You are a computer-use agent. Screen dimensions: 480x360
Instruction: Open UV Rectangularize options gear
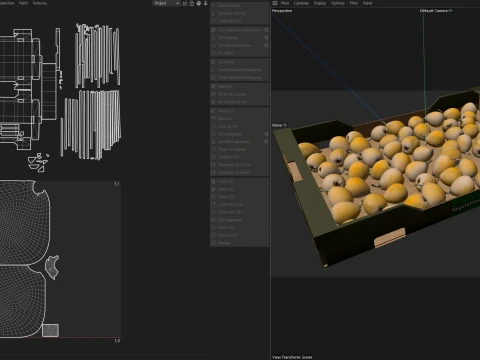pyautogui.click(x=266, y=141)
